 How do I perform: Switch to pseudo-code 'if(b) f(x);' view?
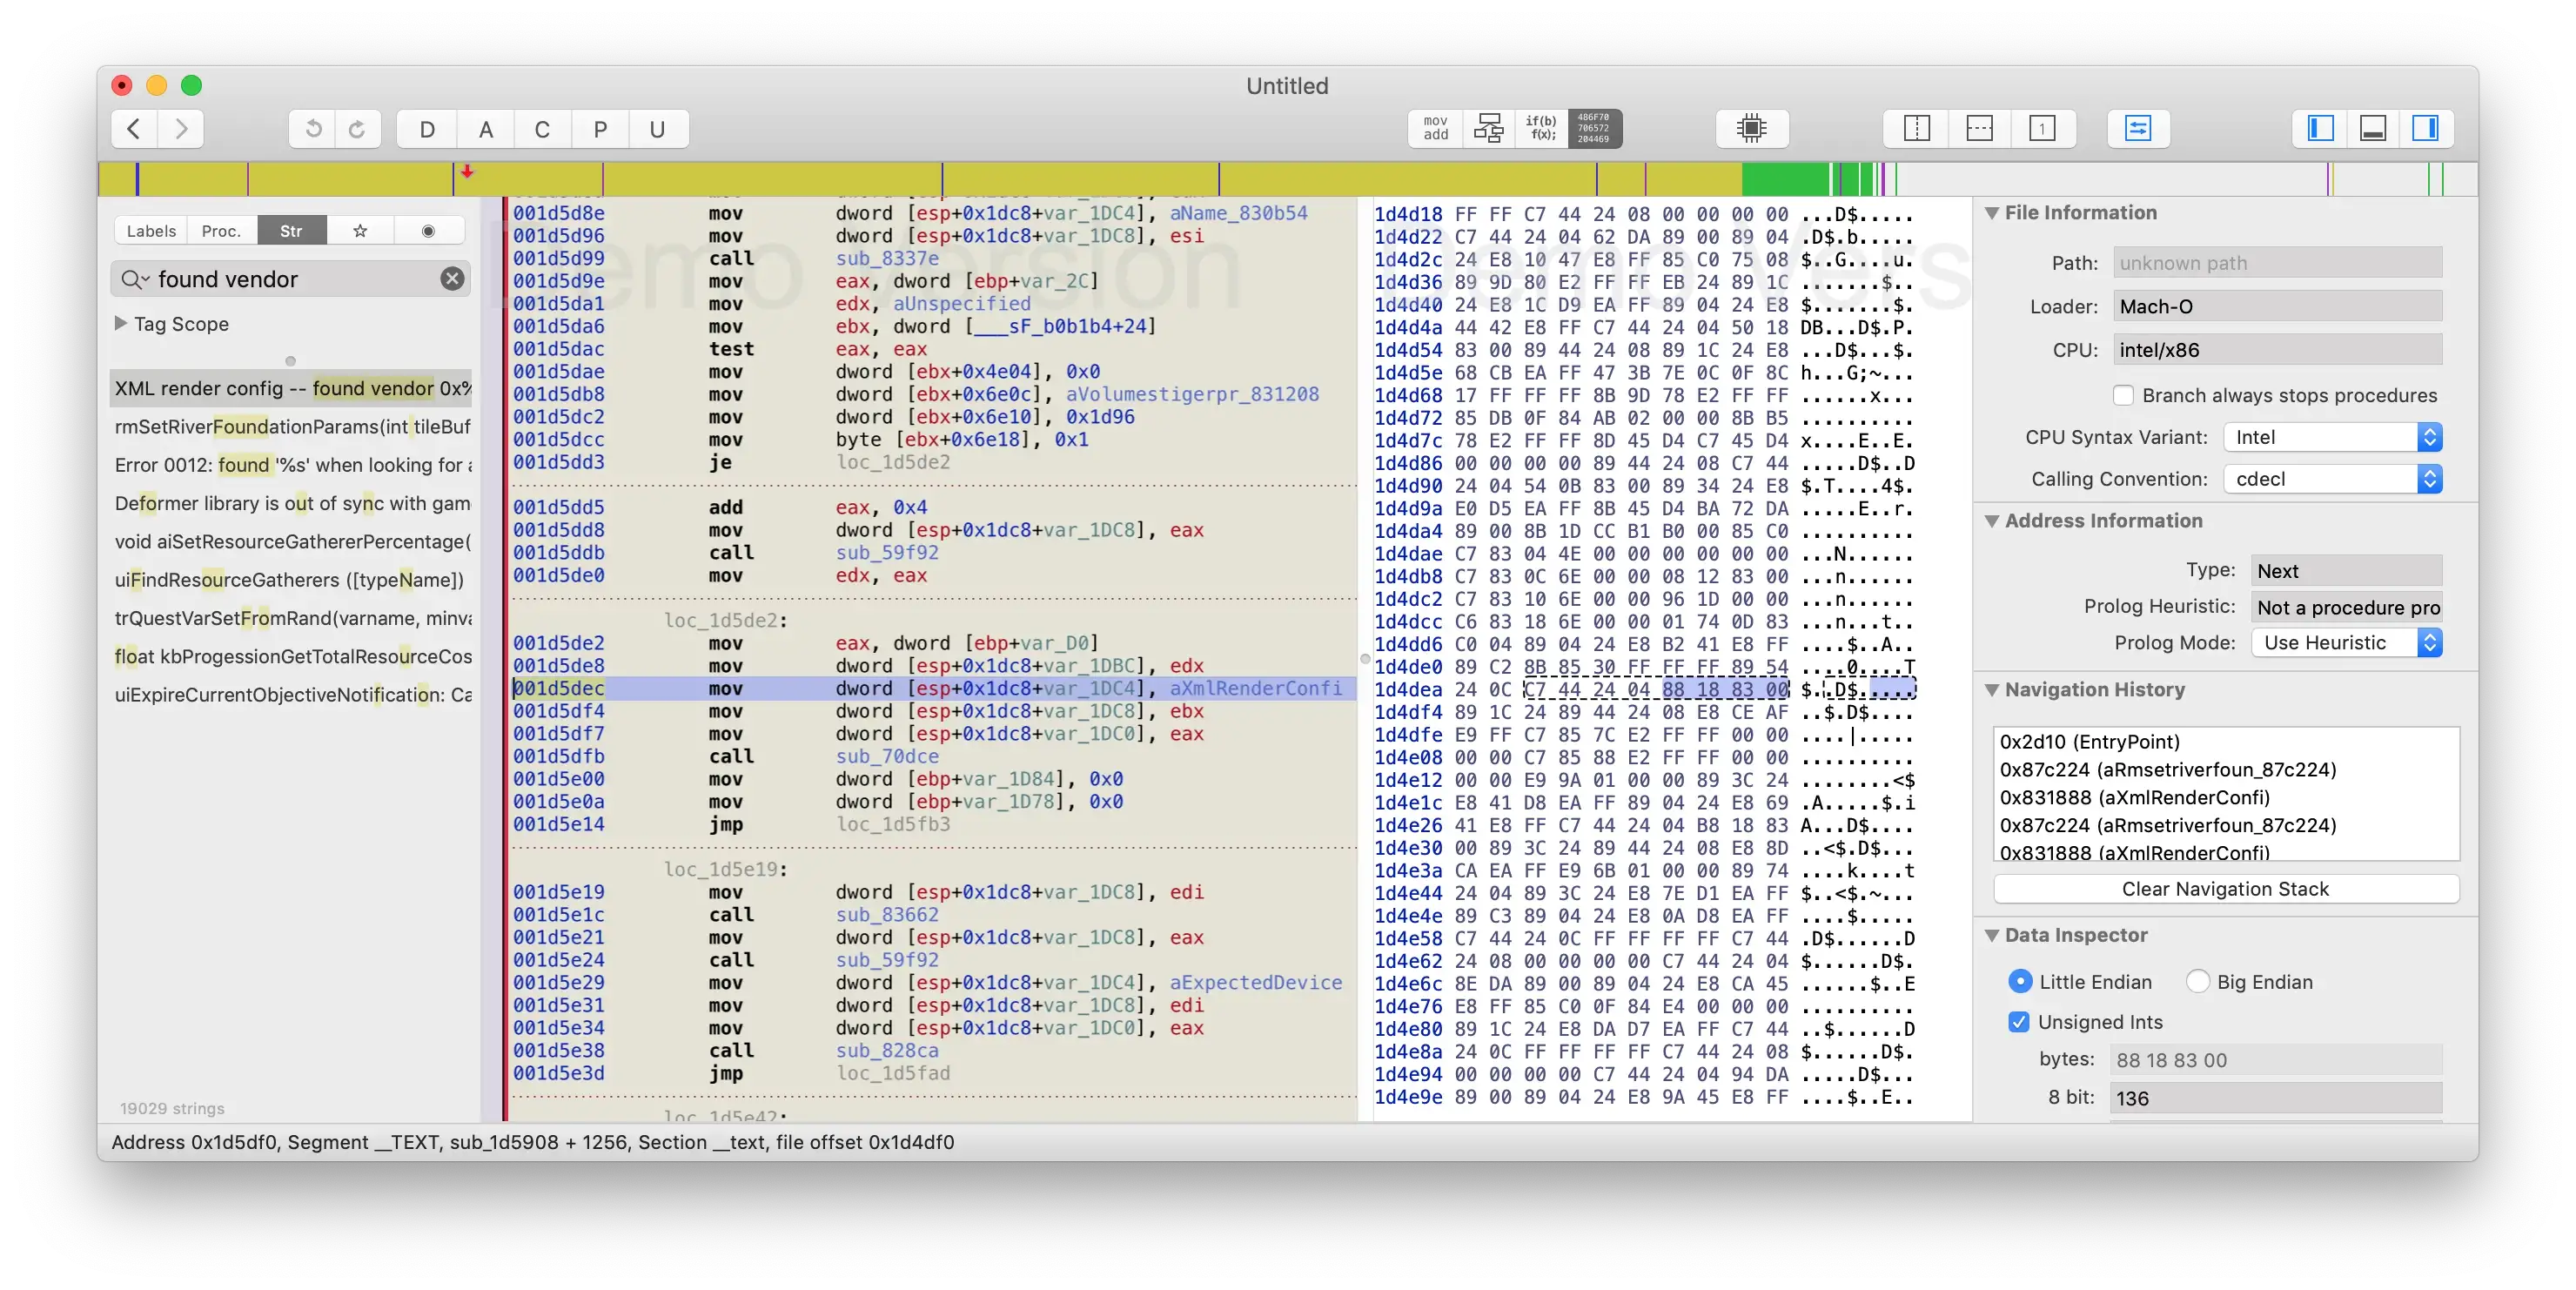[1541, 128]
